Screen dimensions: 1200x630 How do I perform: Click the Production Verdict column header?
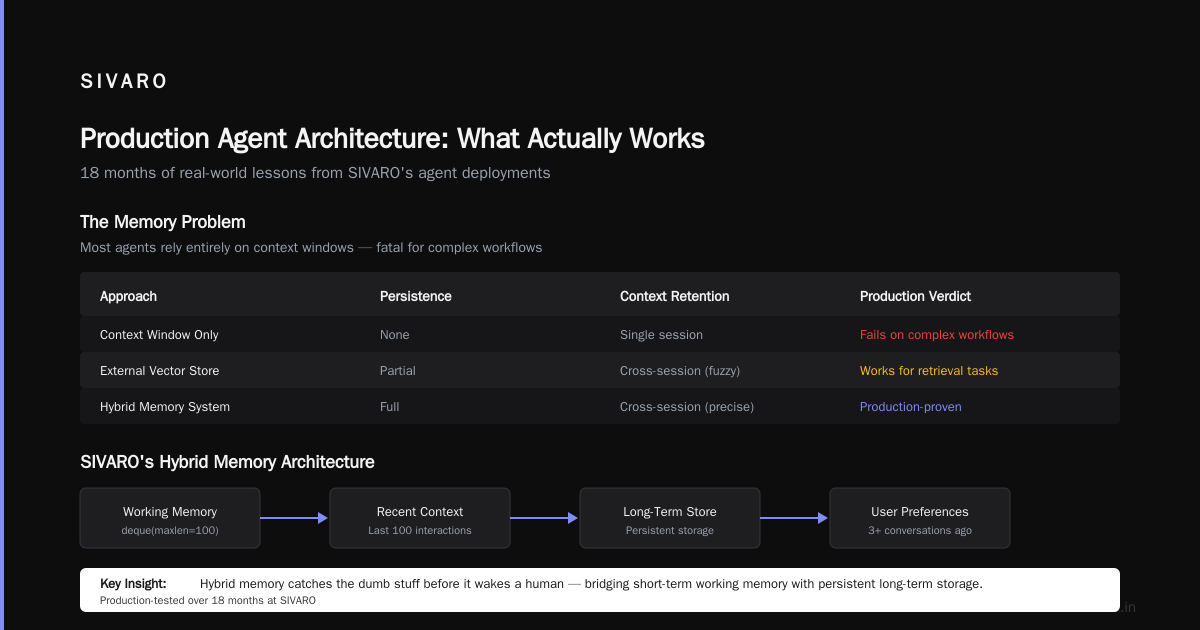coord(915,296)
